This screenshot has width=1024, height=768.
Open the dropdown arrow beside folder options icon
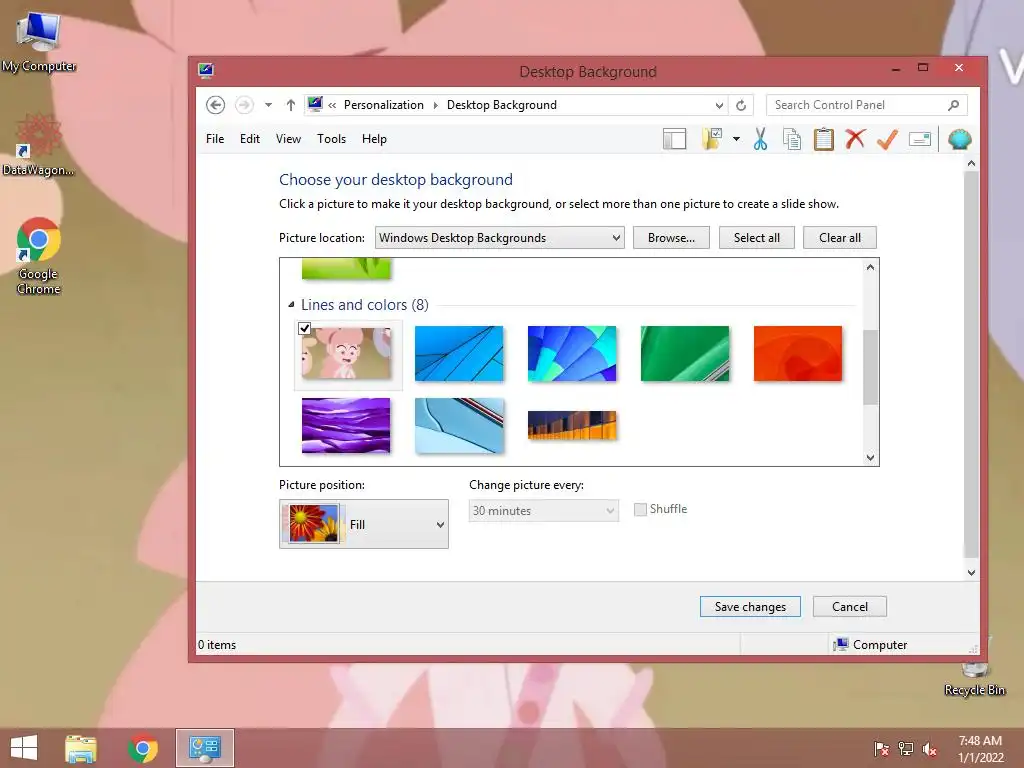pyautogui.click(x=736, y=139)
